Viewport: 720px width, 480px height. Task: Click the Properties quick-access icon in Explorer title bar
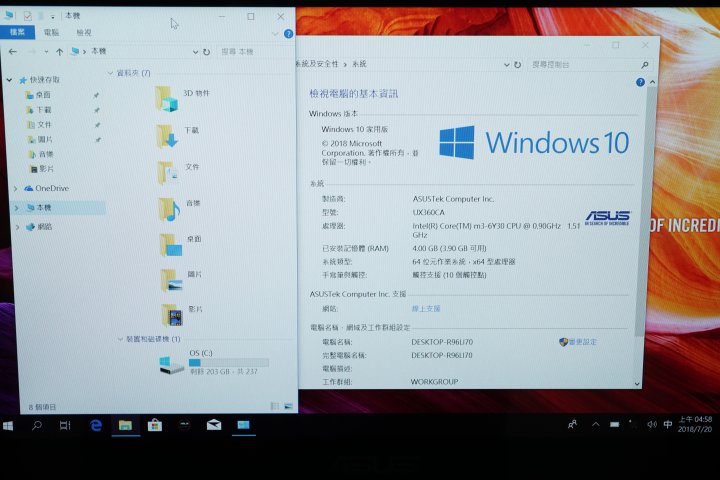click(28, 16)
